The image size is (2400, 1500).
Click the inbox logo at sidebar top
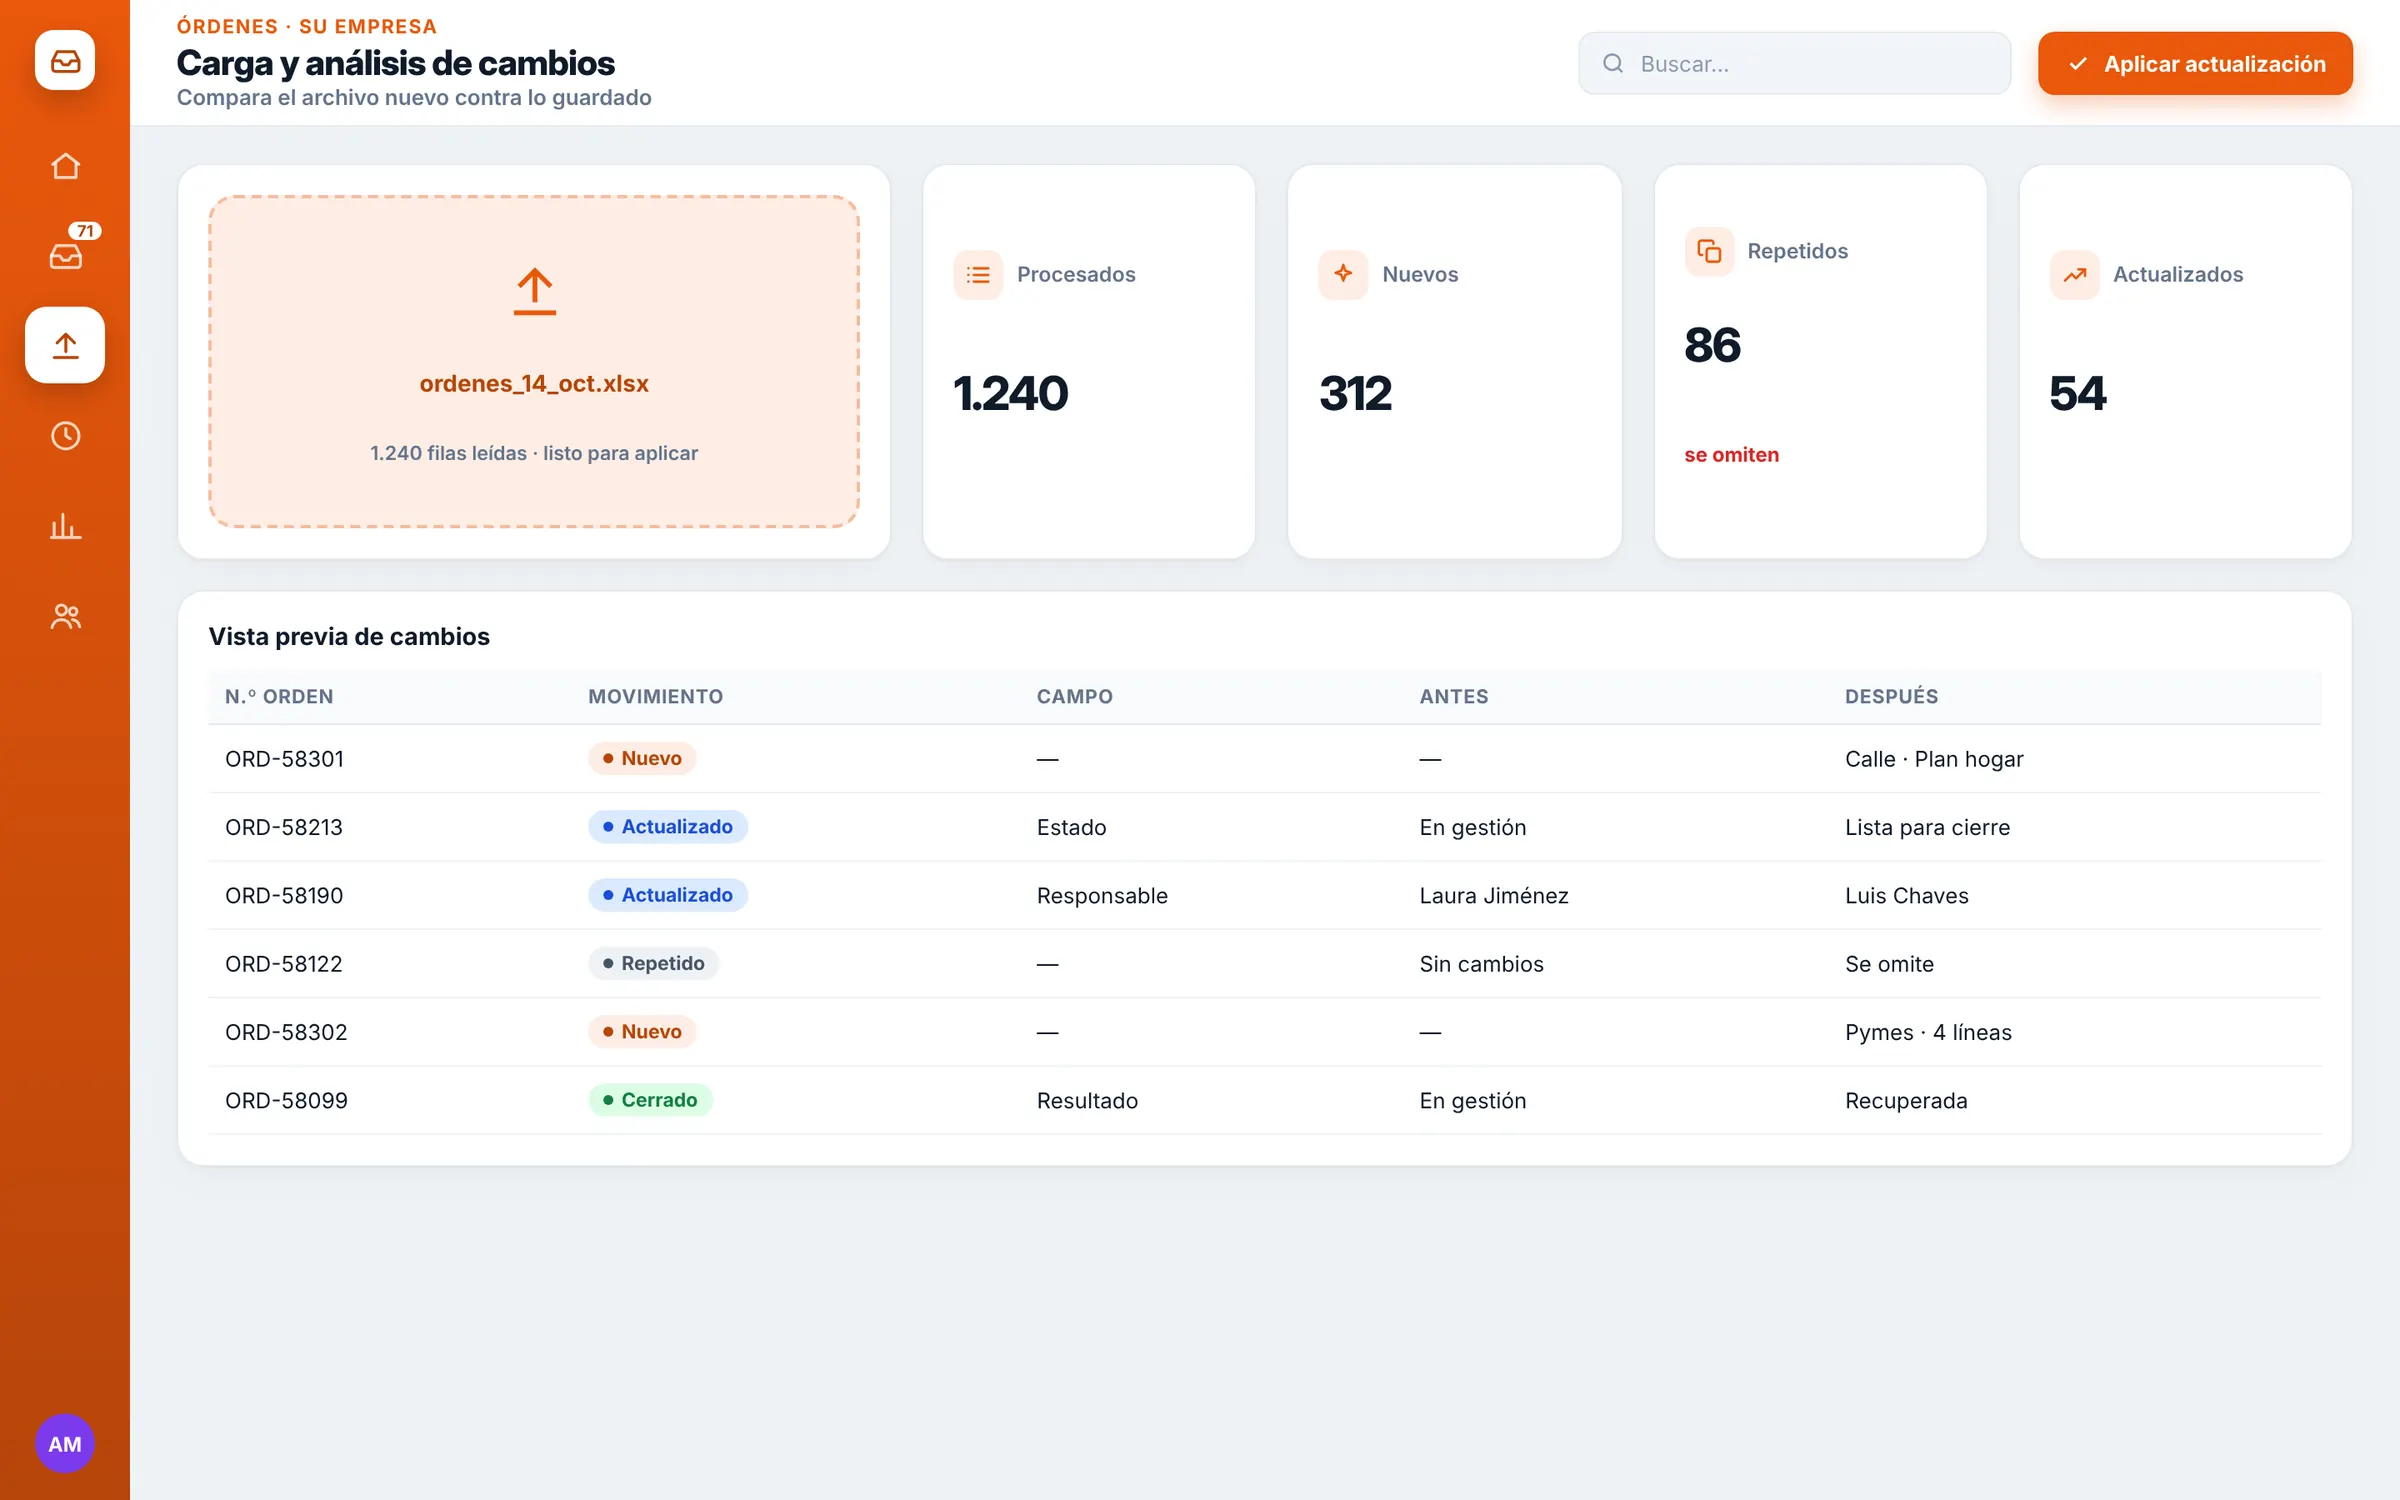65,60
